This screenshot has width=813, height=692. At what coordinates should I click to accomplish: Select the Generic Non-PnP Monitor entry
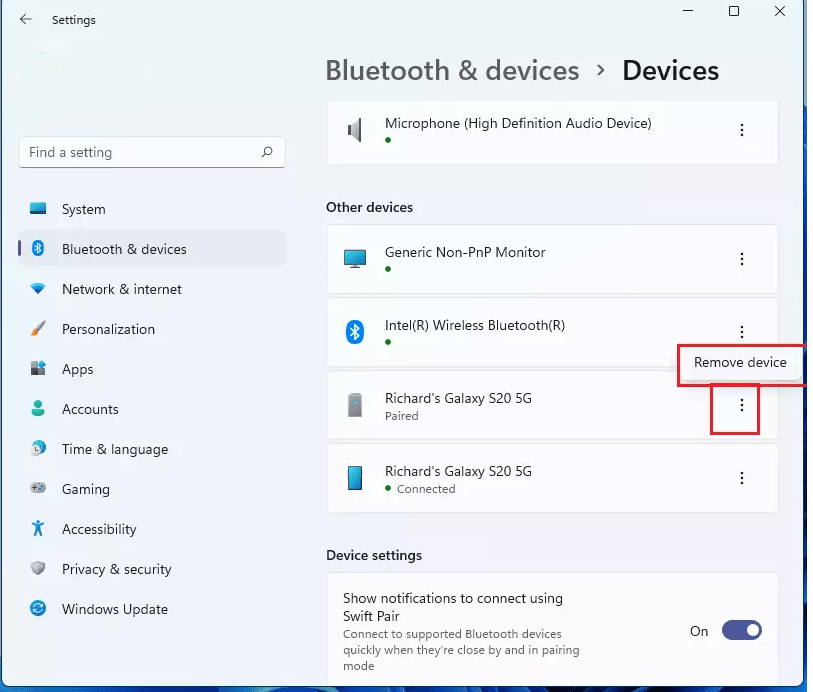pyautogui.click(x=552, y=259)
